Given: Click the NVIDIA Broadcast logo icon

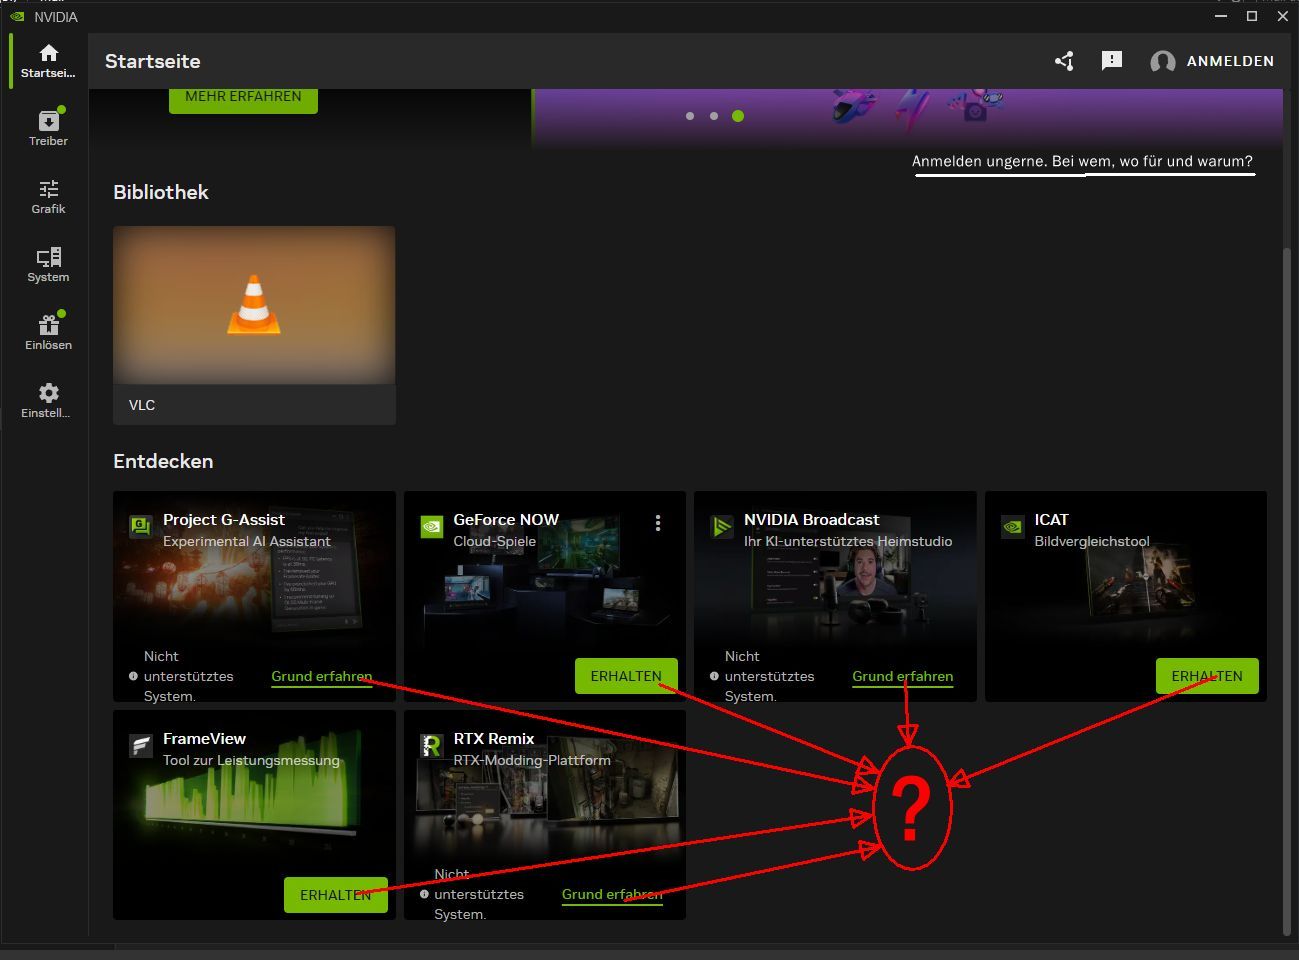Looking at the screenshot, I should click(722, 526).
